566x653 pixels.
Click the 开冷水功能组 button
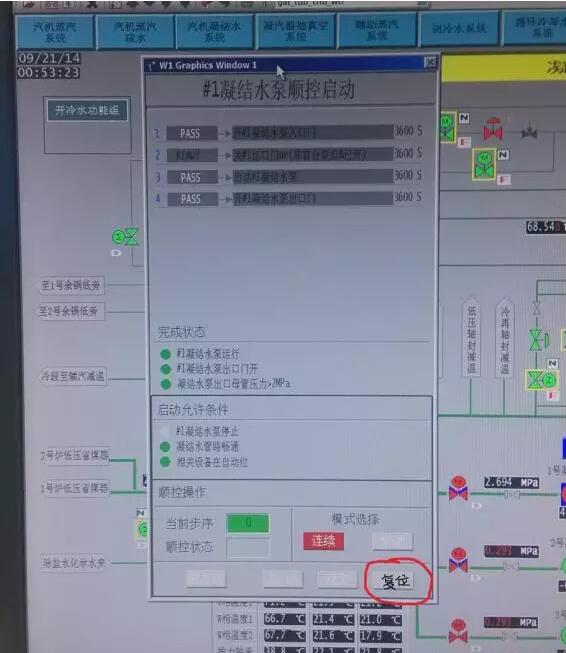coord(87,110)
